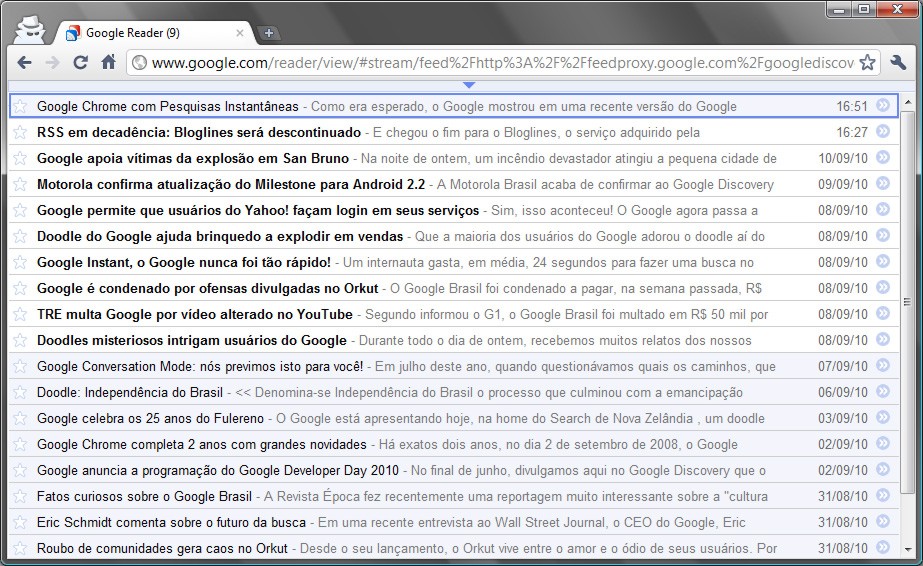This screenshot has height=566, width=923.
Task: Expand 'Google Chrome completa 2 anos' entry
Action: click(x=454, y=444)
